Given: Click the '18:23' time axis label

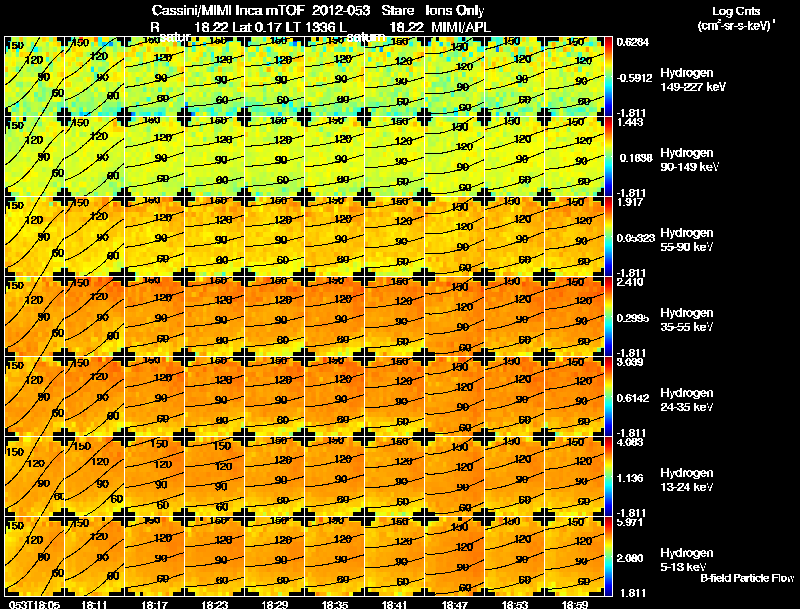Looking at the screenshot, I should point(214,604).
